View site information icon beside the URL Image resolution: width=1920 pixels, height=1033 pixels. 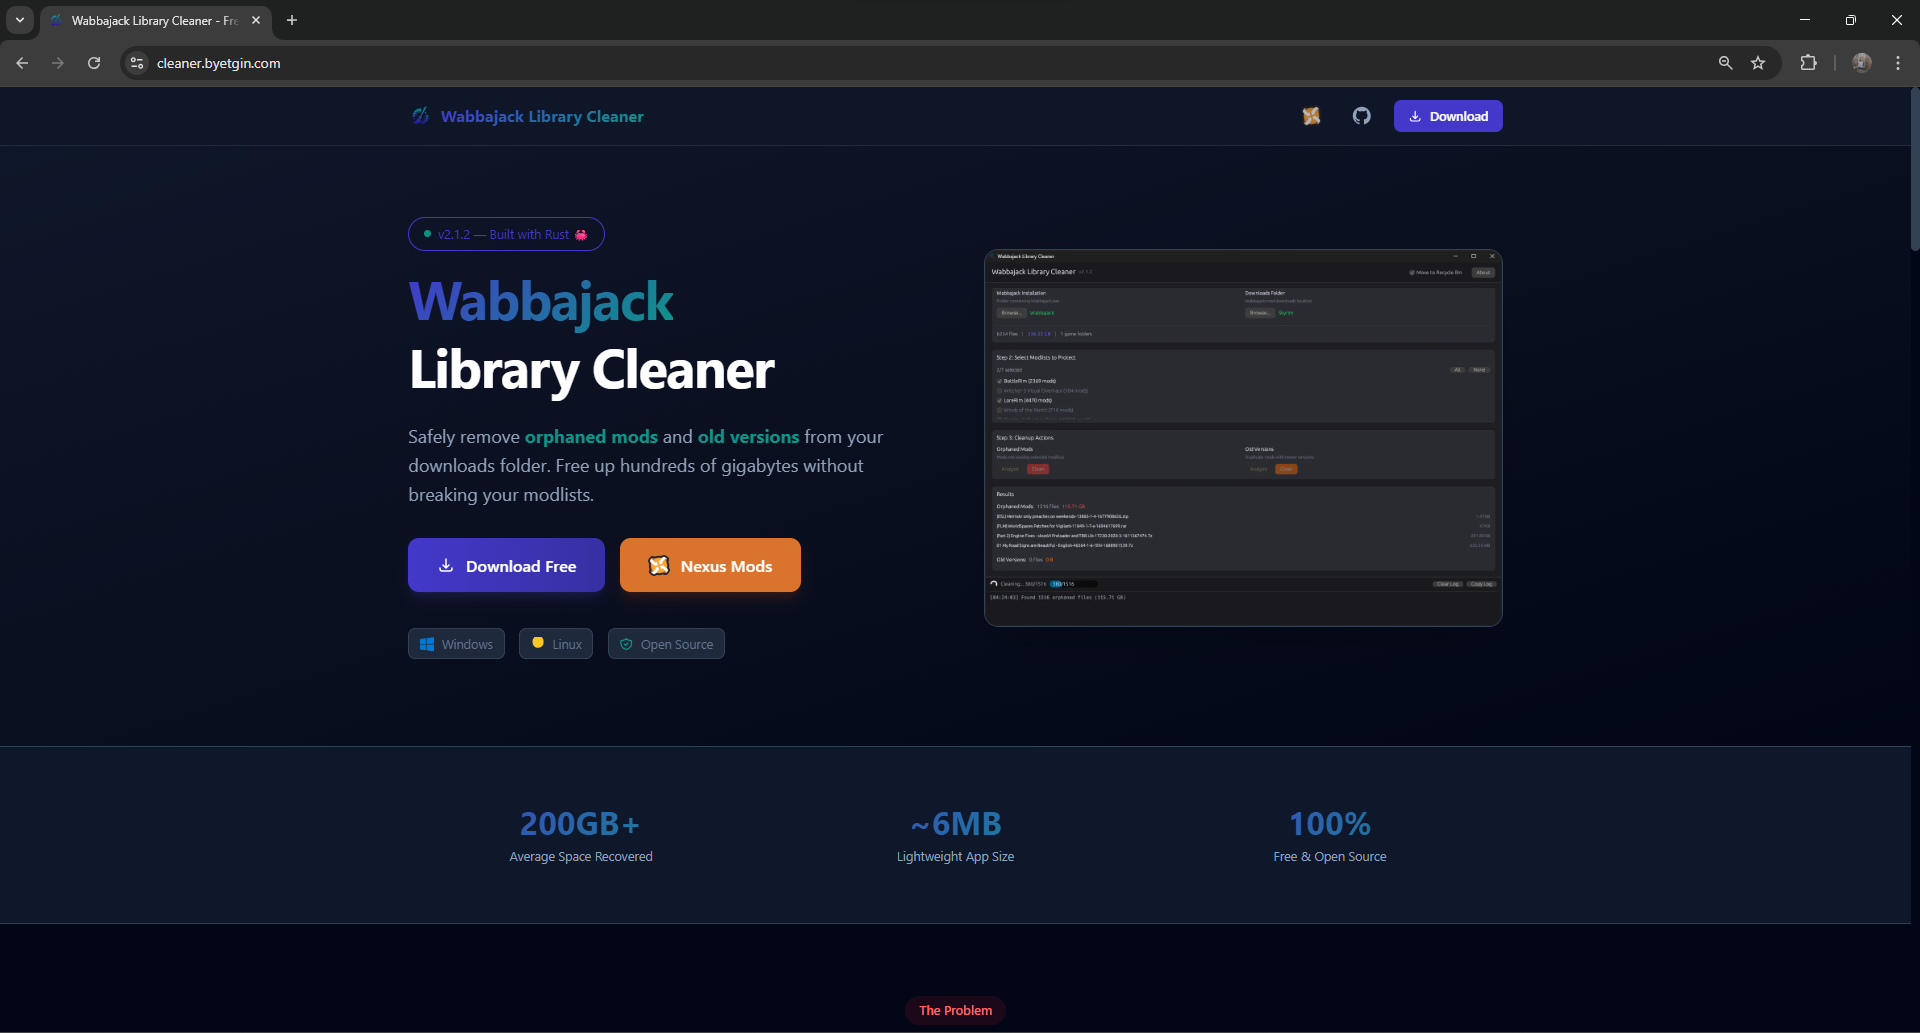coord(137,63)
